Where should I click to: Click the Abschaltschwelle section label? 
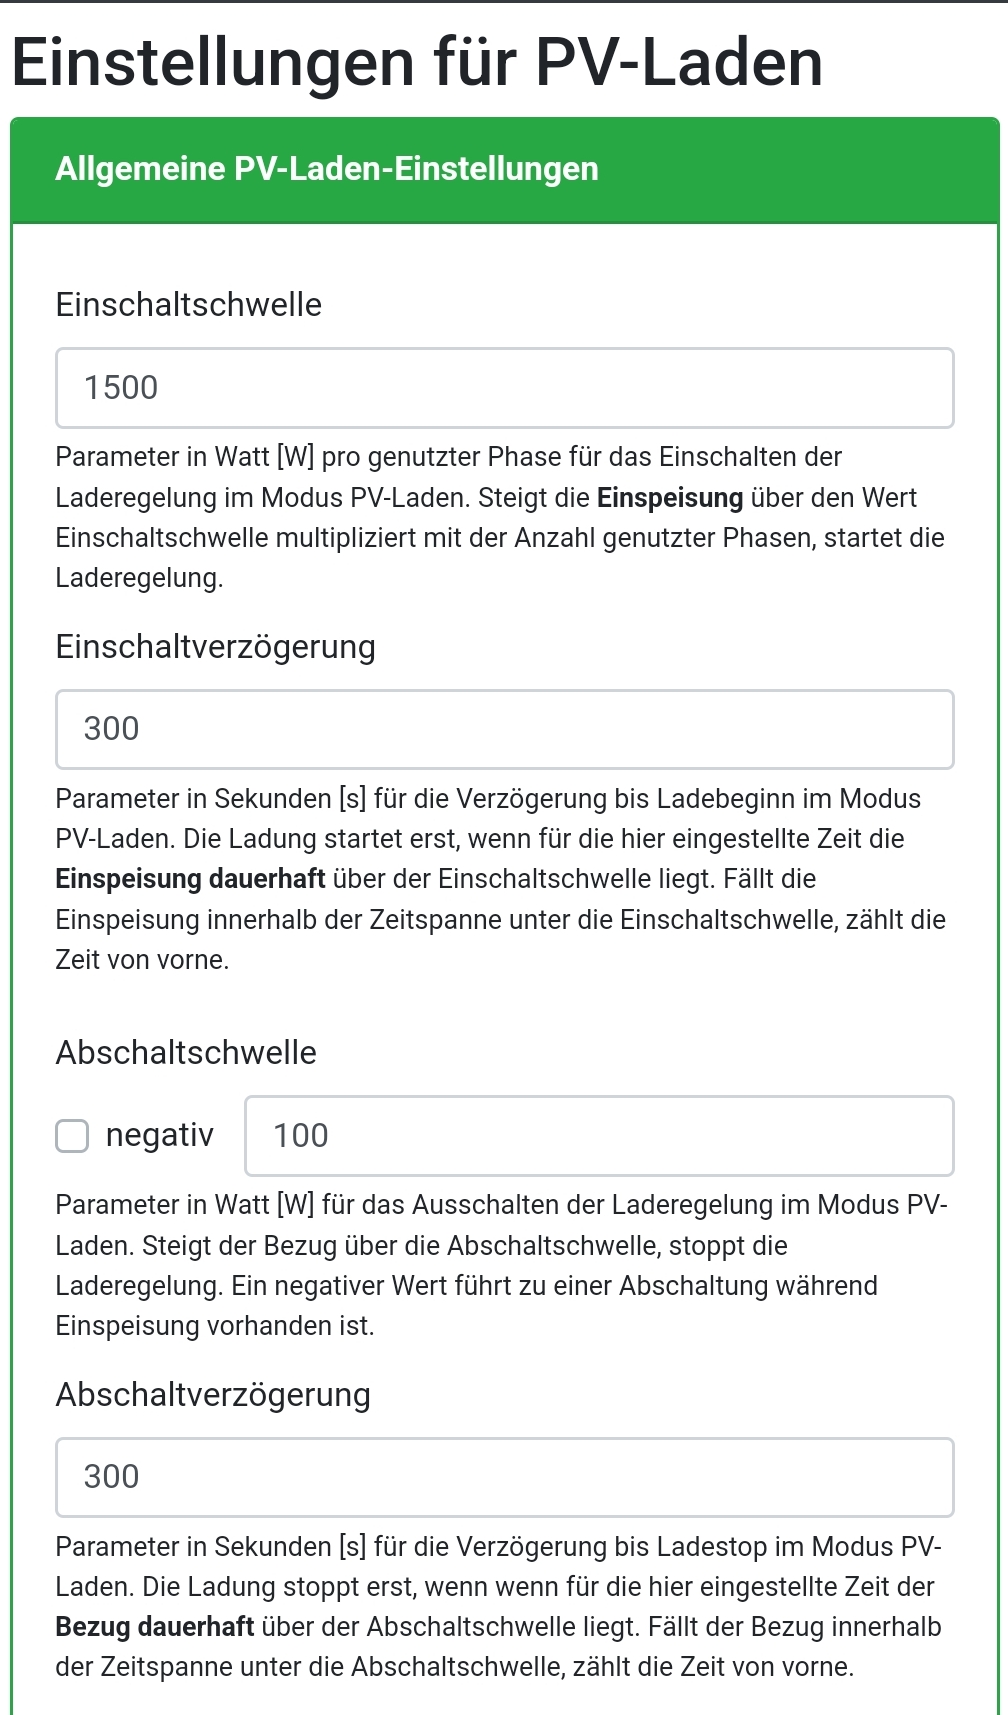coord(186,1053)
